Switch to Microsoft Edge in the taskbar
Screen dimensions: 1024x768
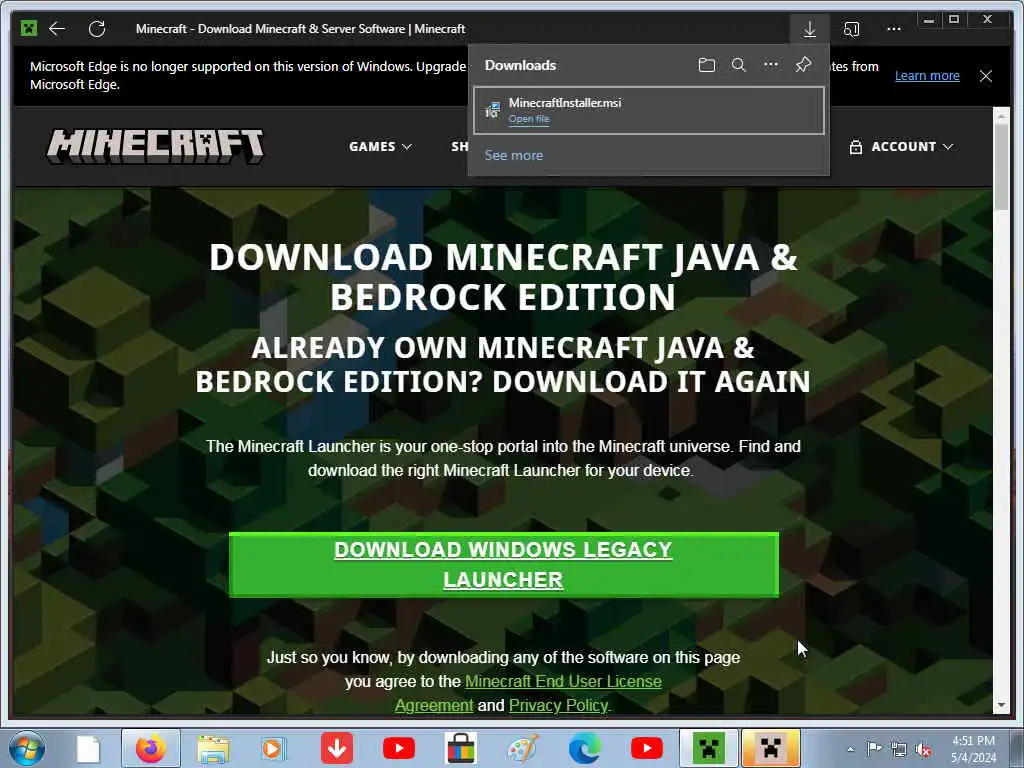tap(585, 748)
